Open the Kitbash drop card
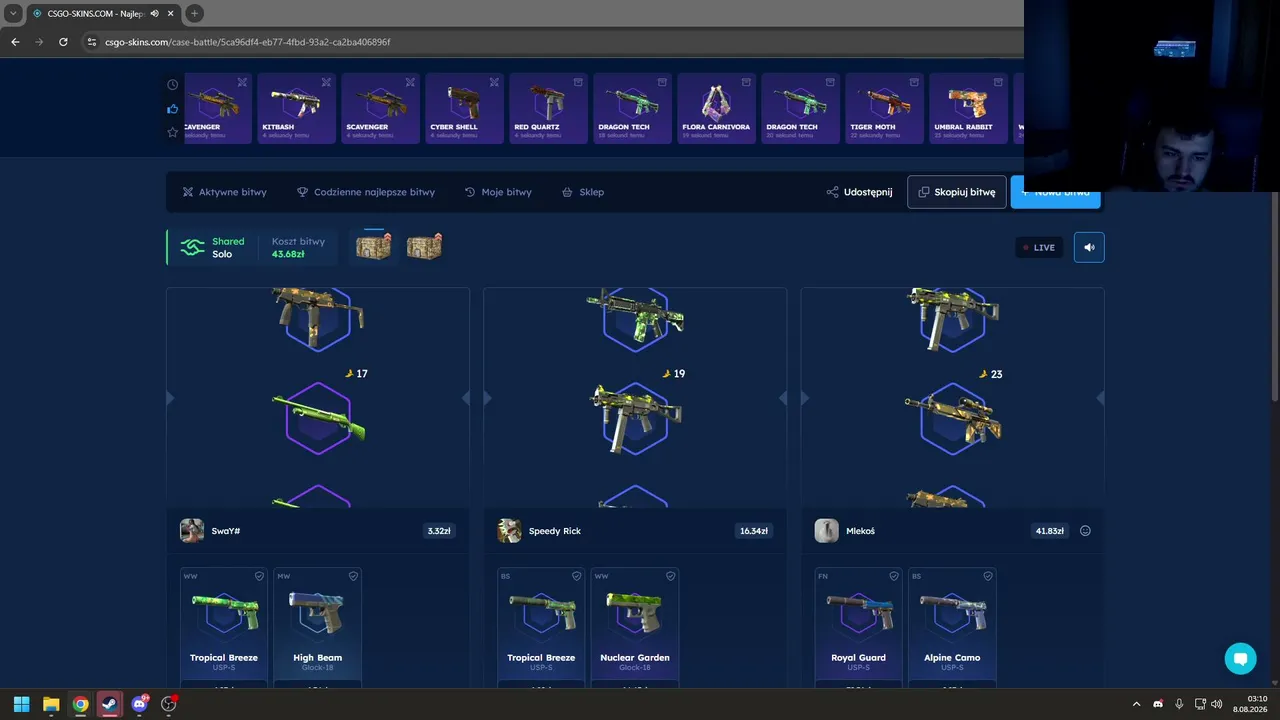Screen dimensions: 1280x720 (x=297, y=108)
